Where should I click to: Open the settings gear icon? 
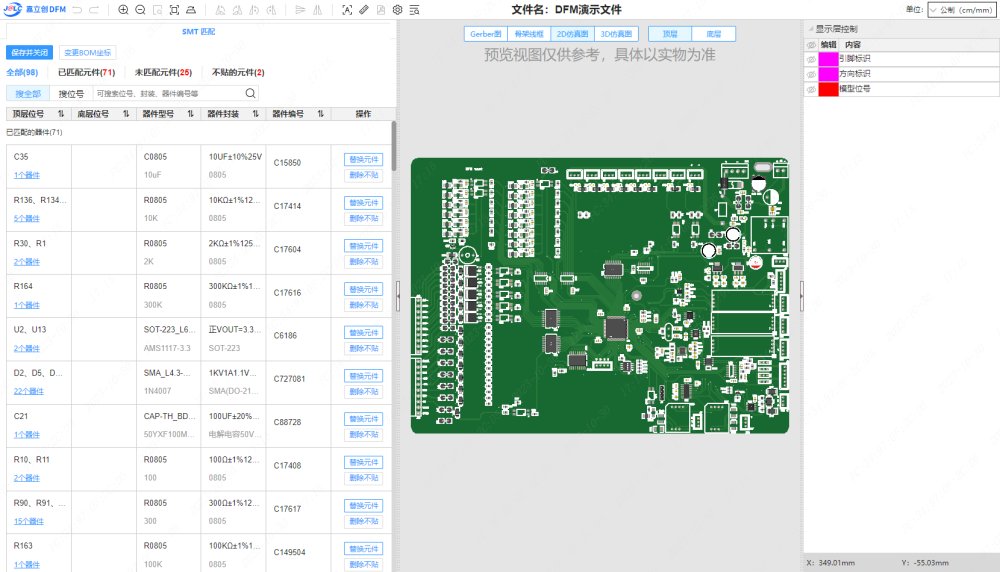click(x=397, y=10)
